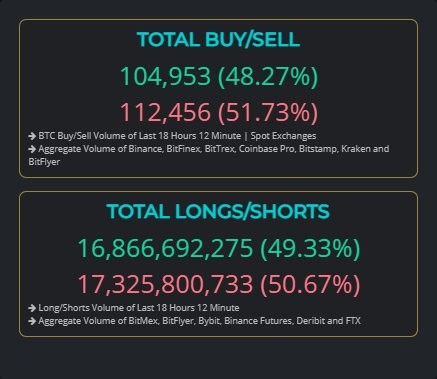Screen dimensions: 437x379
Task: Click arrow icon before Aggregate Volume of BitMex
Action: pos(32,321)
